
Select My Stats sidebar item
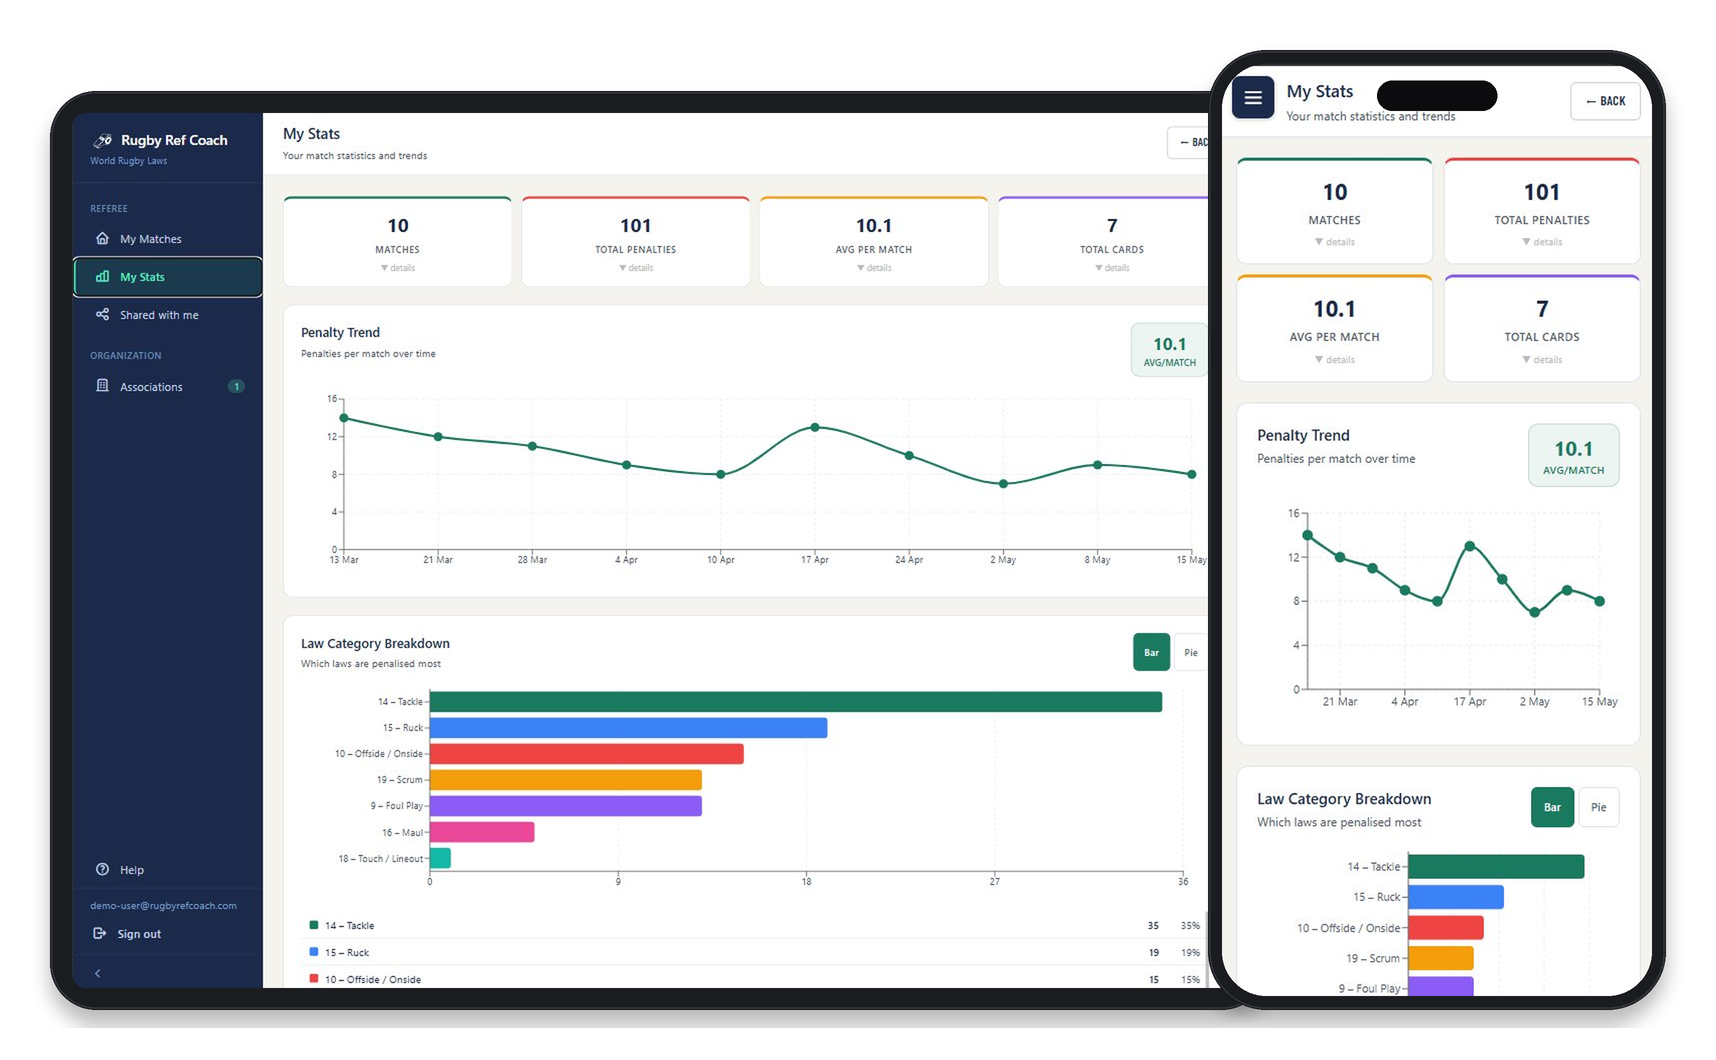tap(167, 277)
